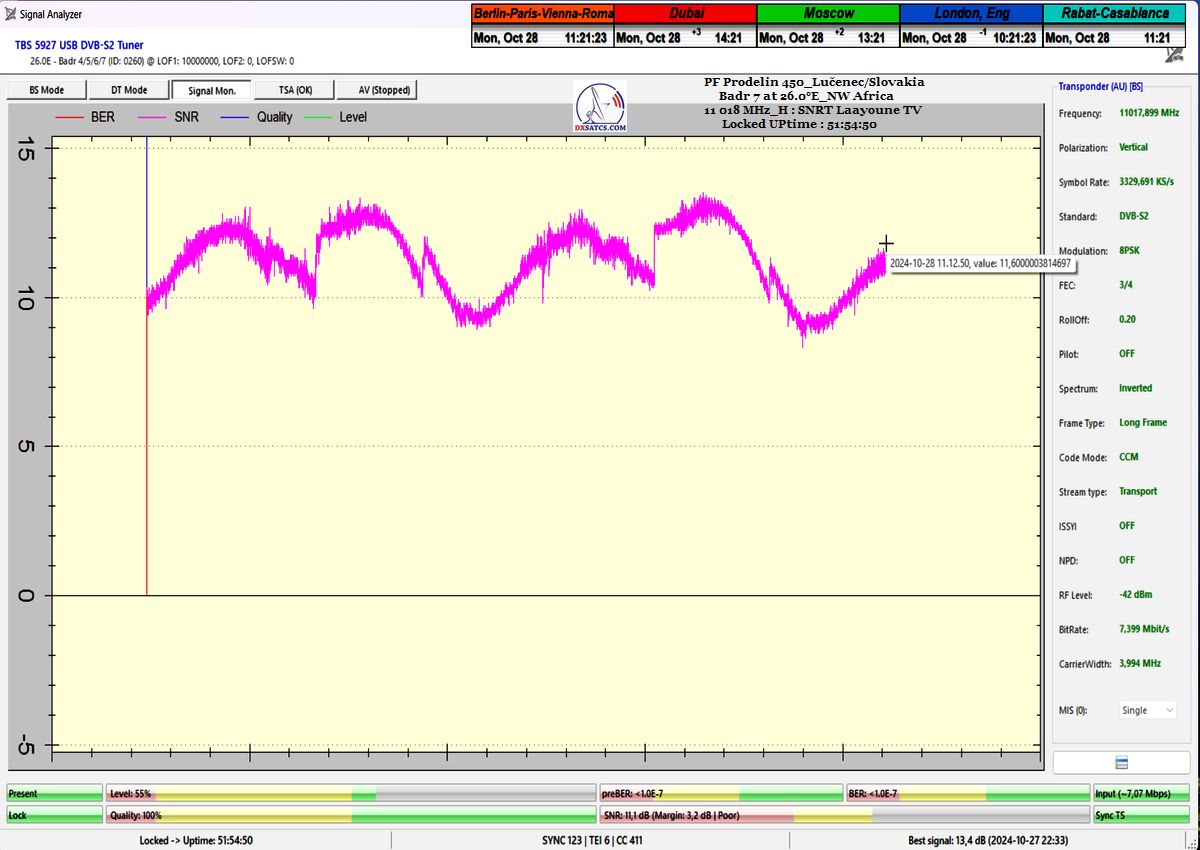Click the blue Quality legend line

(x=237, y=117)
